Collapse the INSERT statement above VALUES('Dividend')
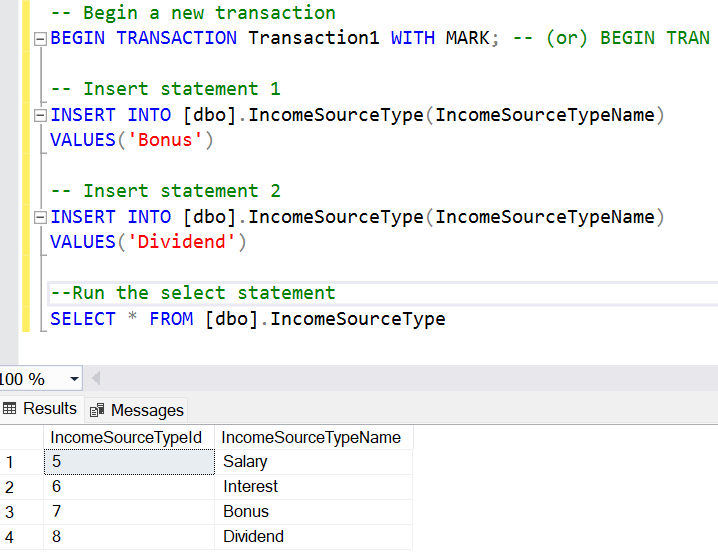This screenshot has height=560, width=718. 40,218
